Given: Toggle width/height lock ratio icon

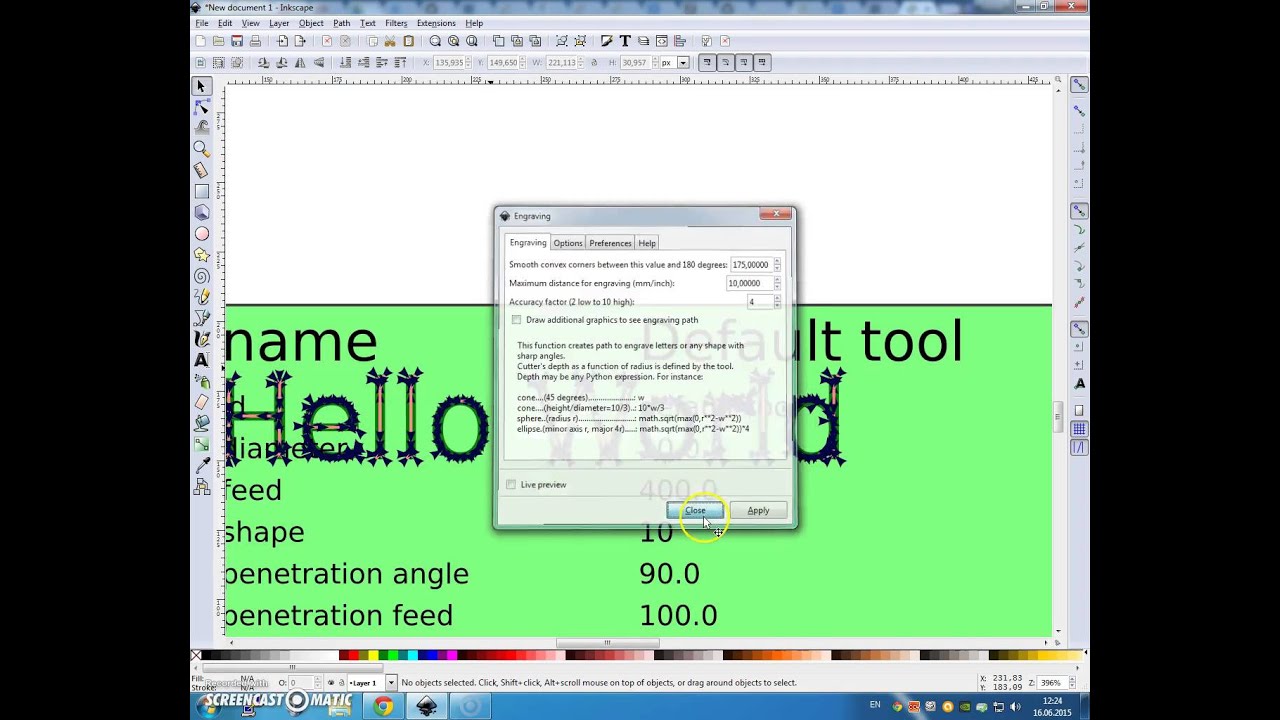Looking at the screenshot, I should coord(594,62).
